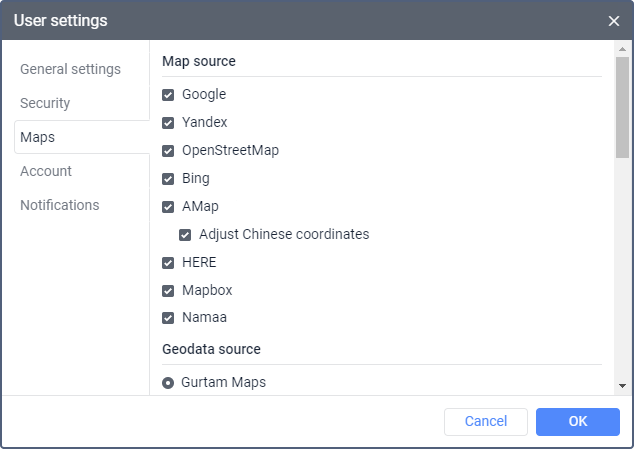The width and height of the screenshot is (634, 449).
Task: Uncheck the Namaa map source
Action: (x=168, y=319)
